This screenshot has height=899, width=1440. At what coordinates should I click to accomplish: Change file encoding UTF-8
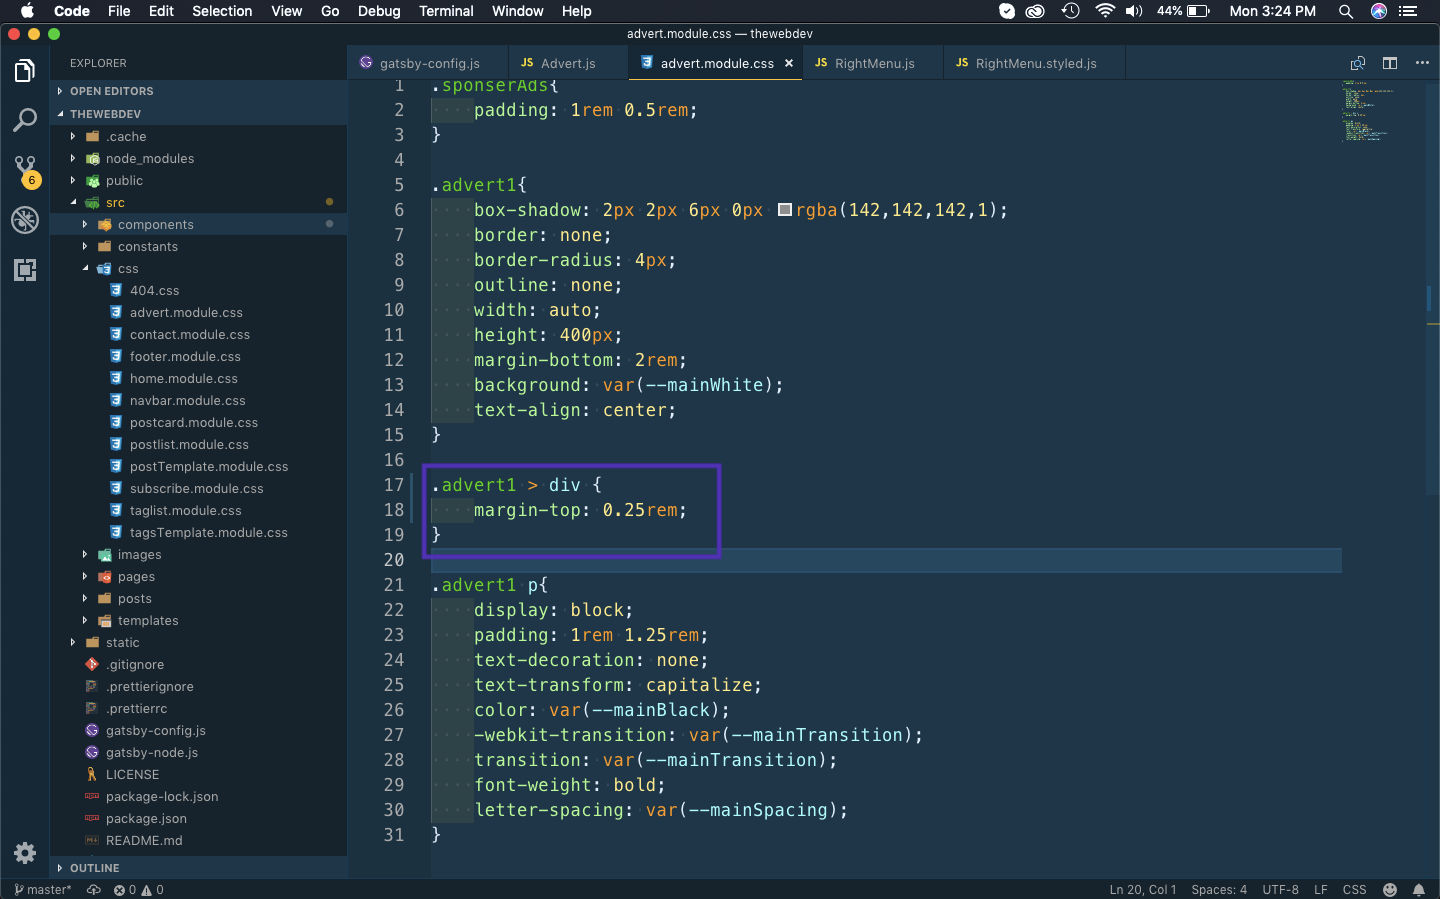1280,889
